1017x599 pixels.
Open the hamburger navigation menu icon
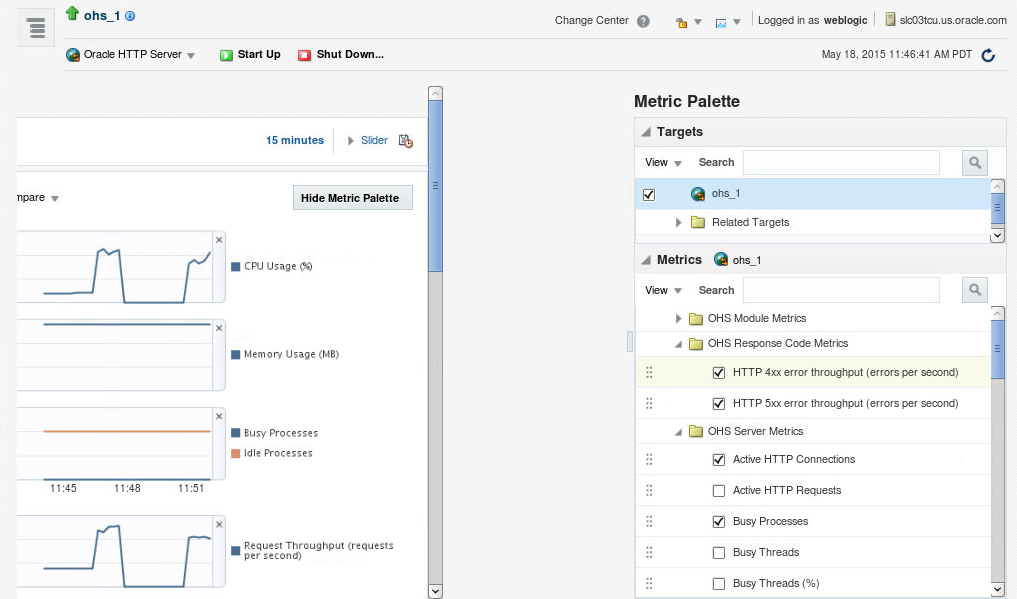click(x=36, y=28)
